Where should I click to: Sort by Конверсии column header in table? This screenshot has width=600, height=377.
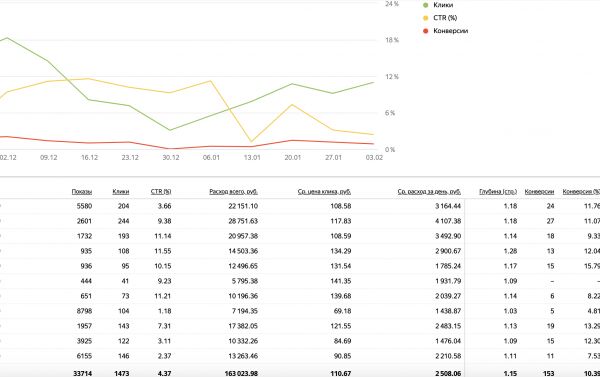pos(539,192)
